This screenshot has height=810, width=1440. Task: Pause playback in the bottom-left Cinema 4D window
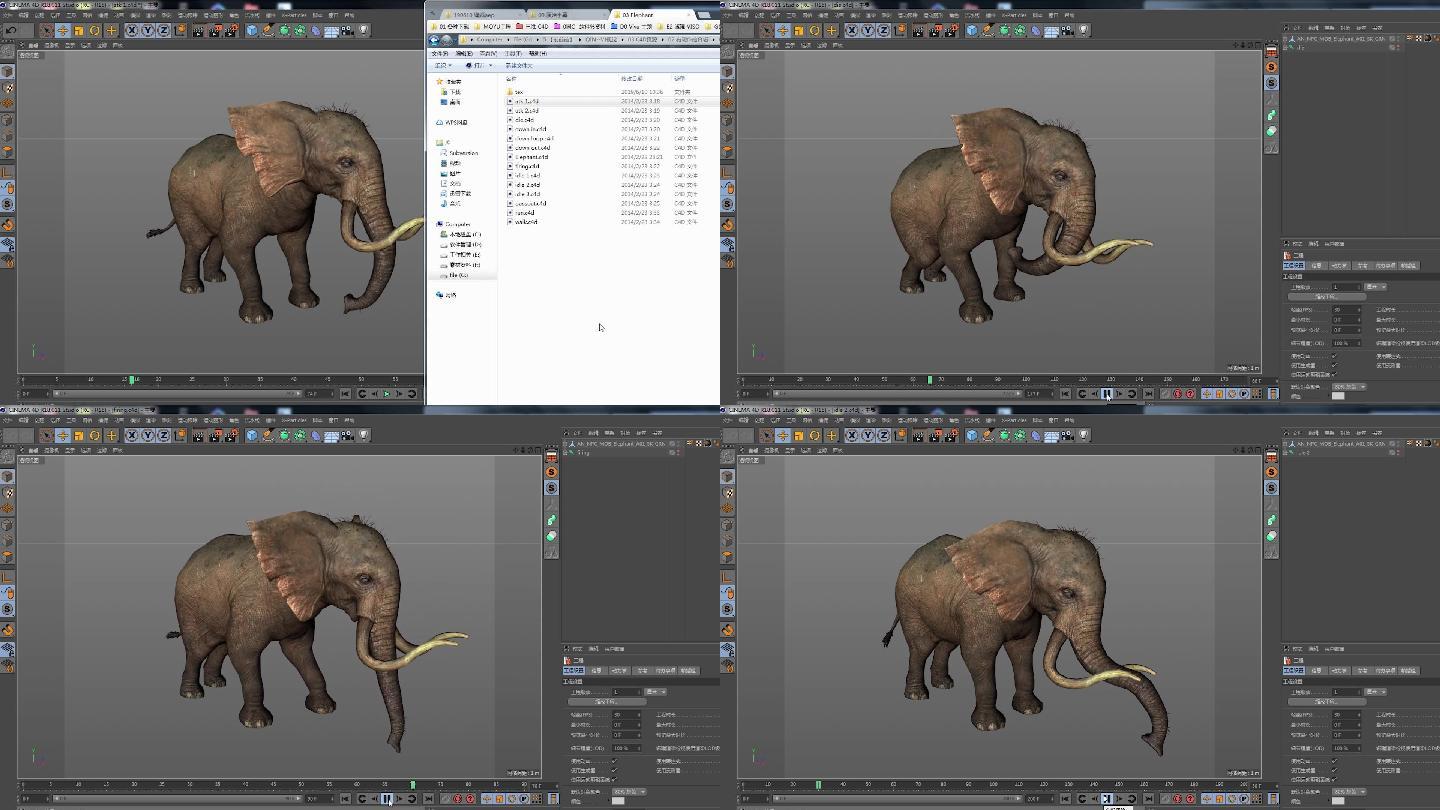click(x=387, y=798)
